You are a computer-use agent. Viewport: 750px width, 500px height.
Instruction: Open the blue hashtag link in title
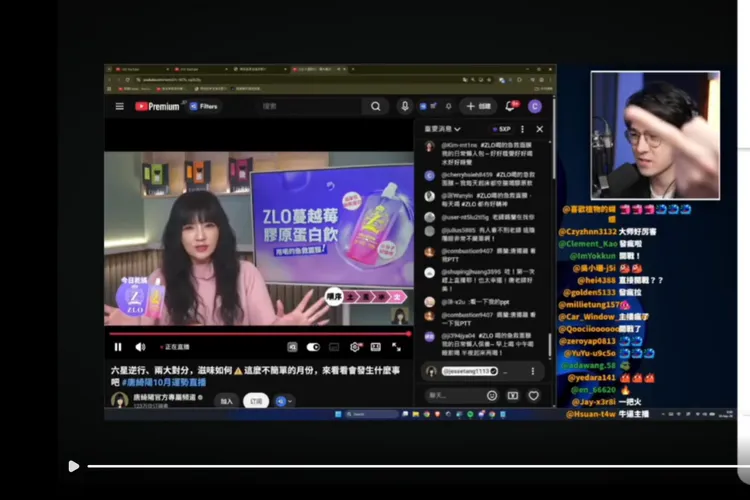point(164,382)
